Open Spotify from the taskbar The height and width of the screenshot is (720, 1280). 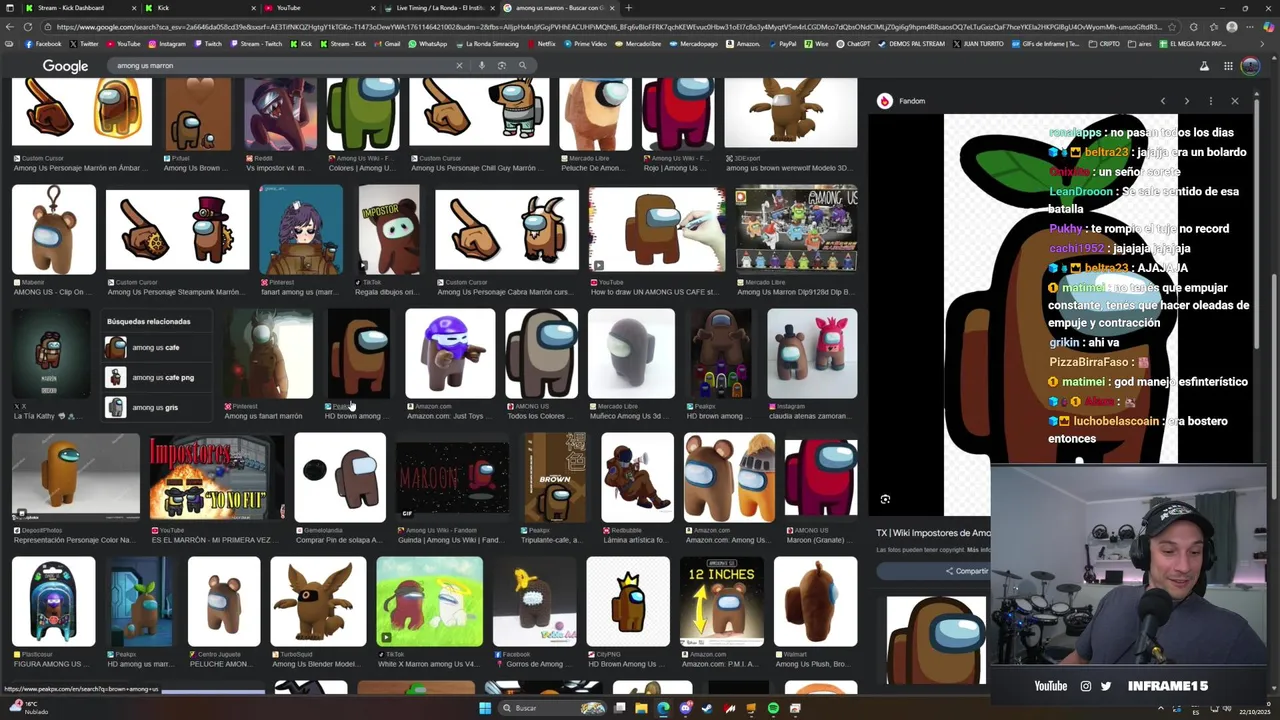(x=773, y=708)
